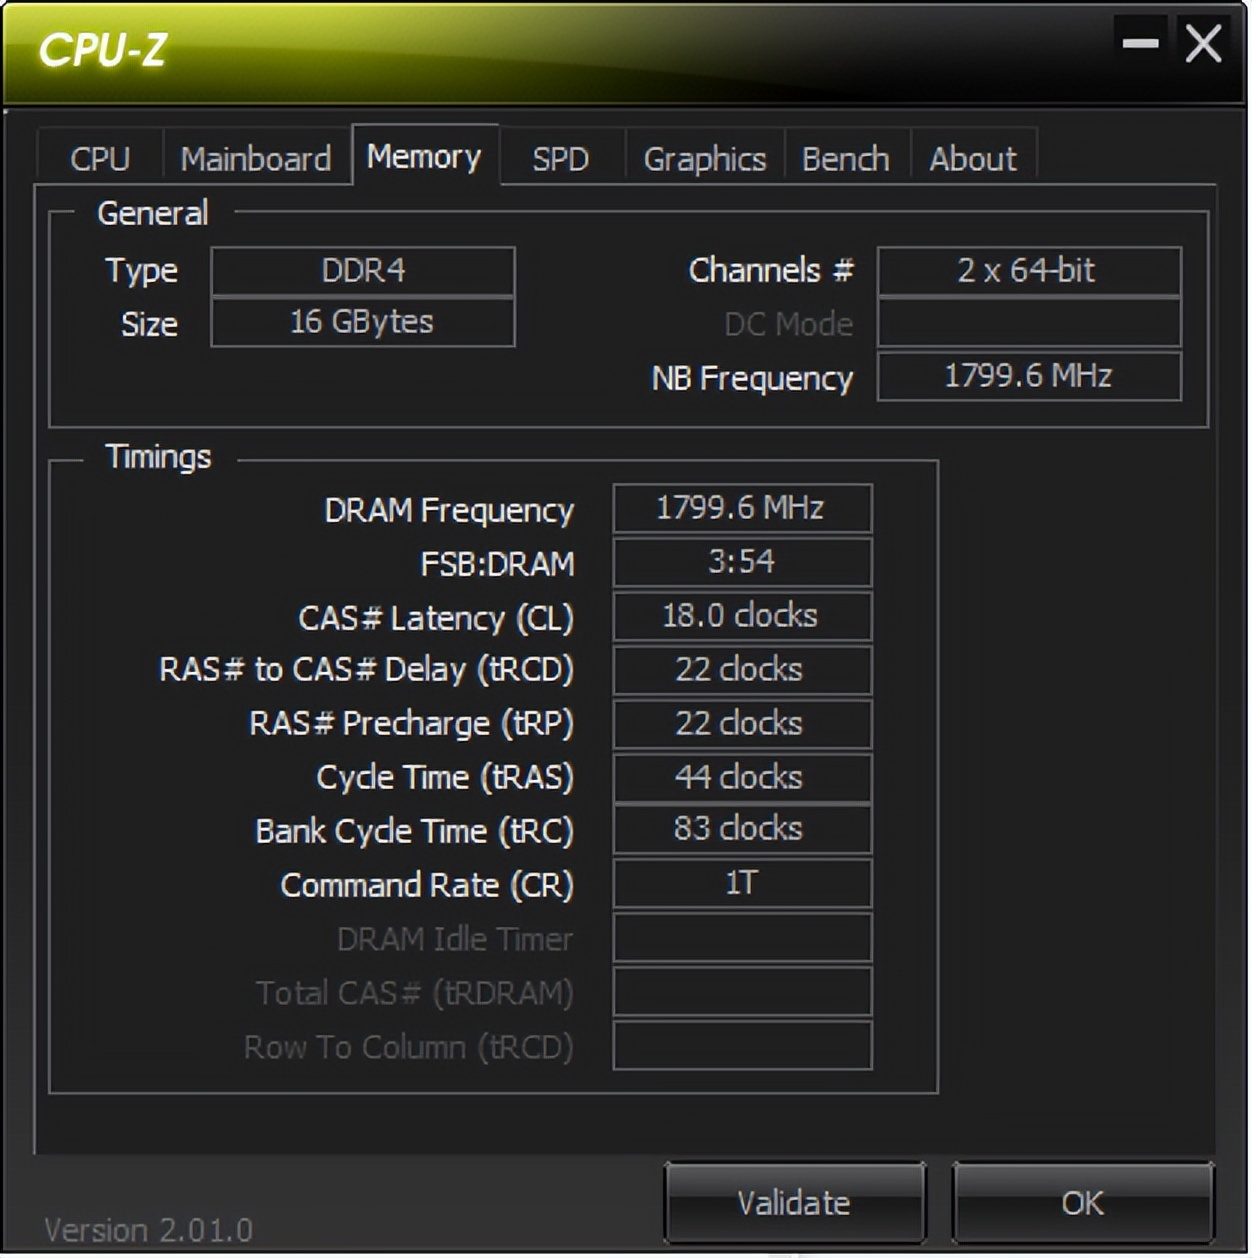Switch to the CPU tab
This screenshot has width=1252, height=1258.
tap(100, 158)
